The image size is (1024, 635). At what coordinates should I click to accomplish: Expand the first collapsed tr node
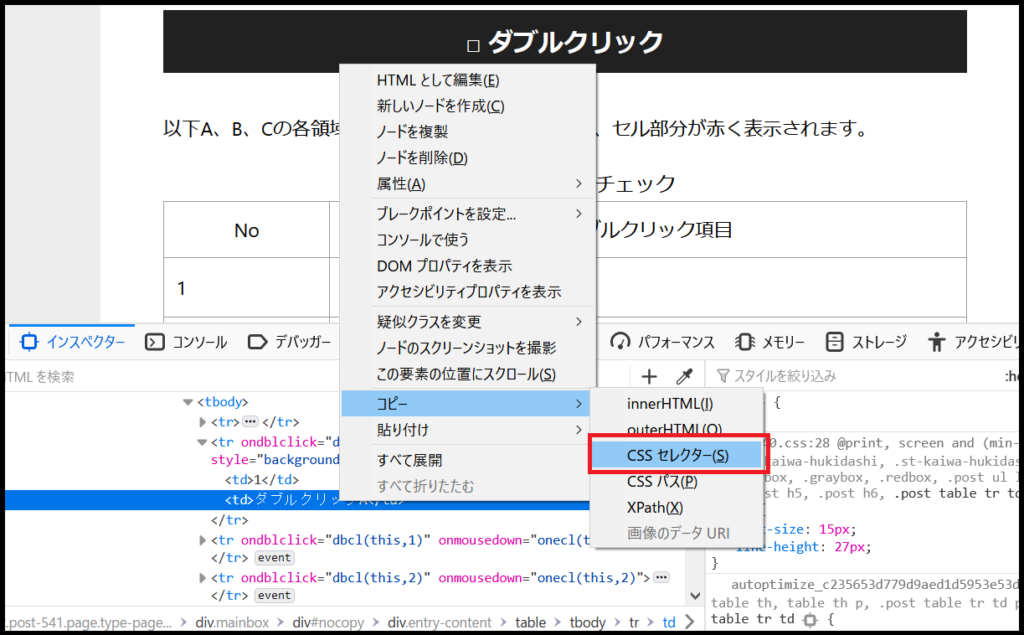click(202, 422)
